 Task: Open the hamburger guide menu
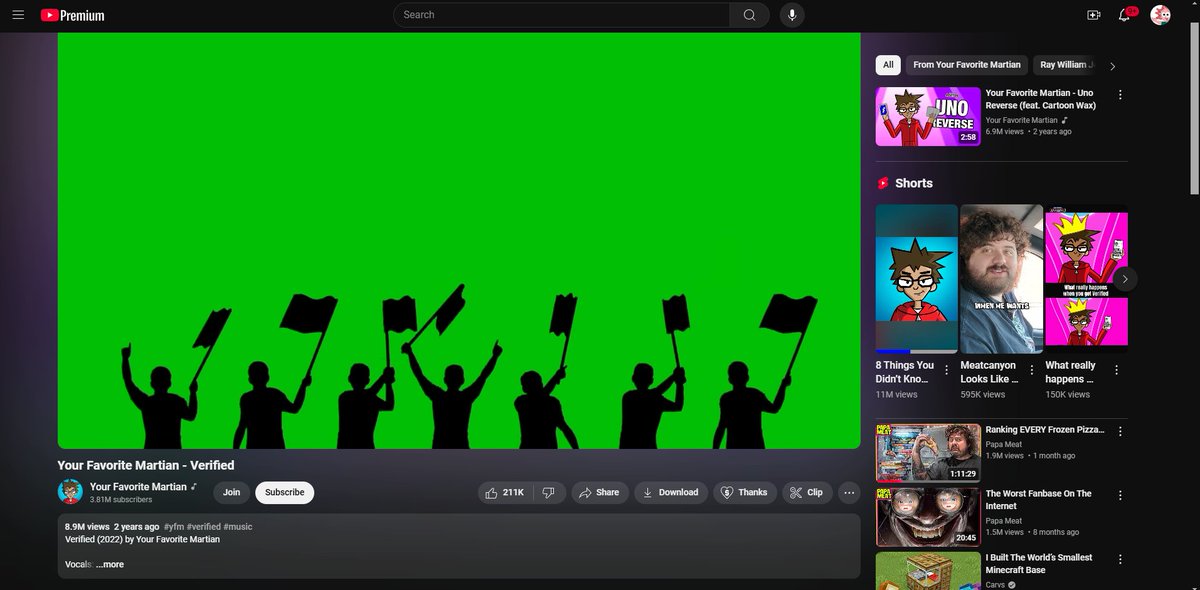18,15
